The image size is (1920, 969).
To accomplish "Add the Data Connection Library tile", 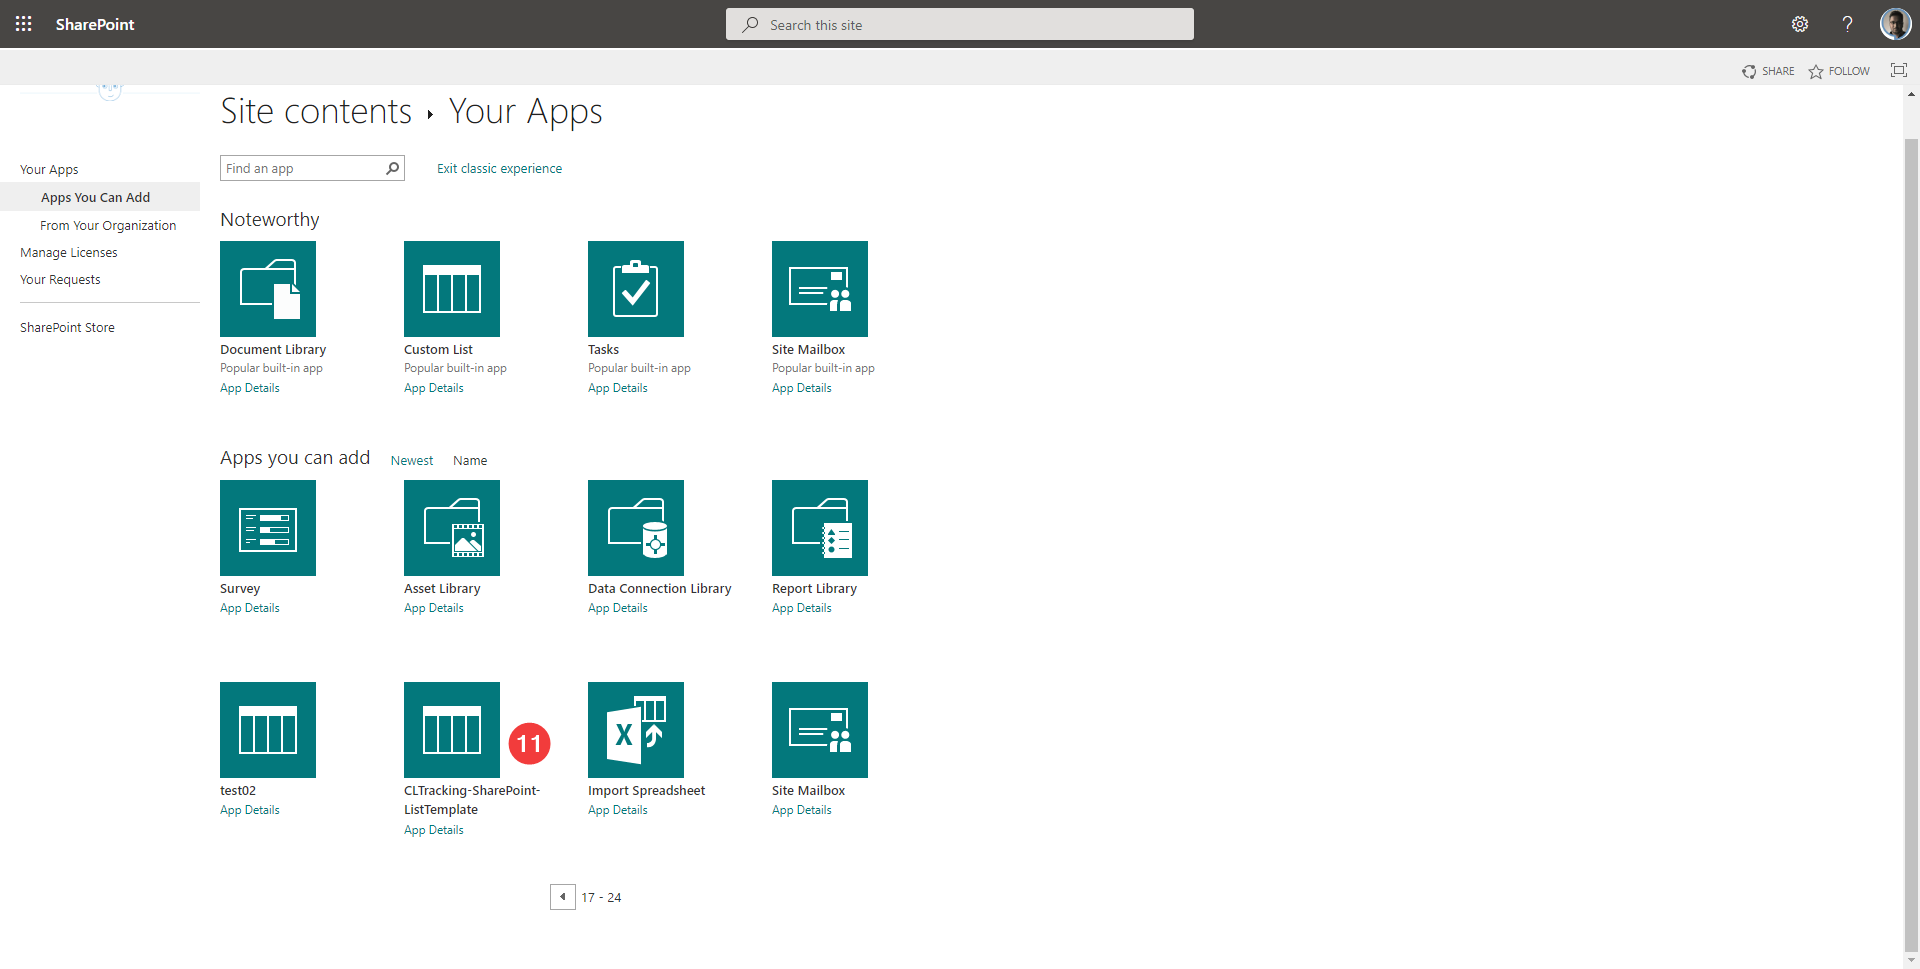I will (636, 528).
